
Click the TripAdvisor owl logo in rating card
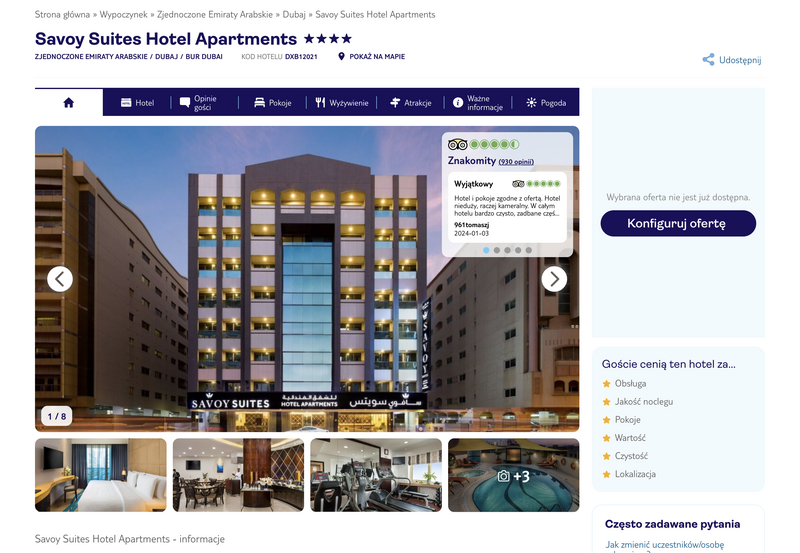point(458,144)
